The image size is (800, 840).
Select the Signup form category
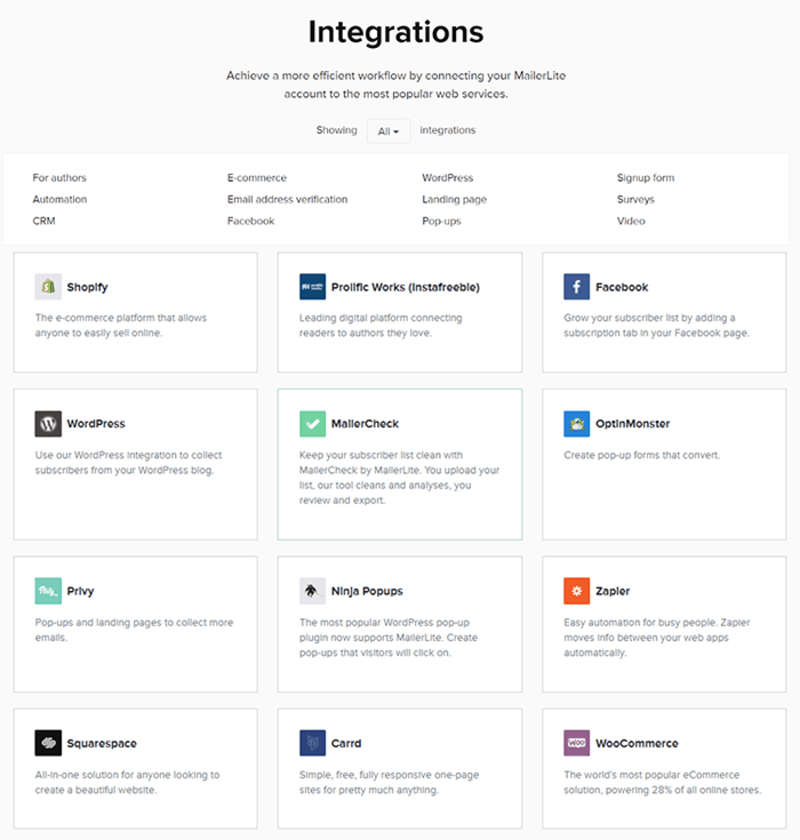coord(645,178)
